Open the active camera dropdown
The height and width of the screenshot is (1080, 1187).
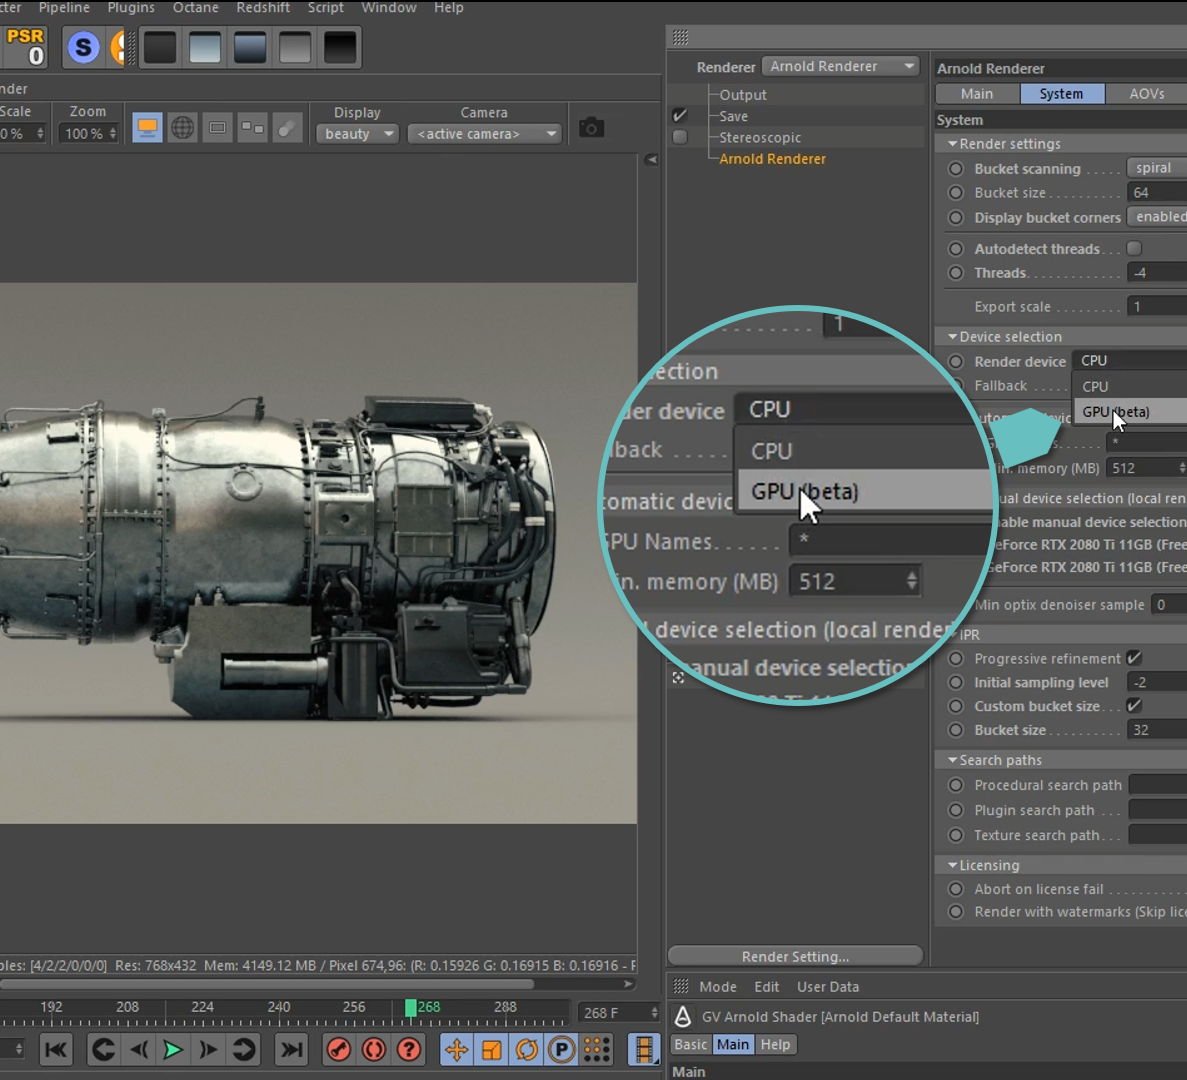click(484, 133)
